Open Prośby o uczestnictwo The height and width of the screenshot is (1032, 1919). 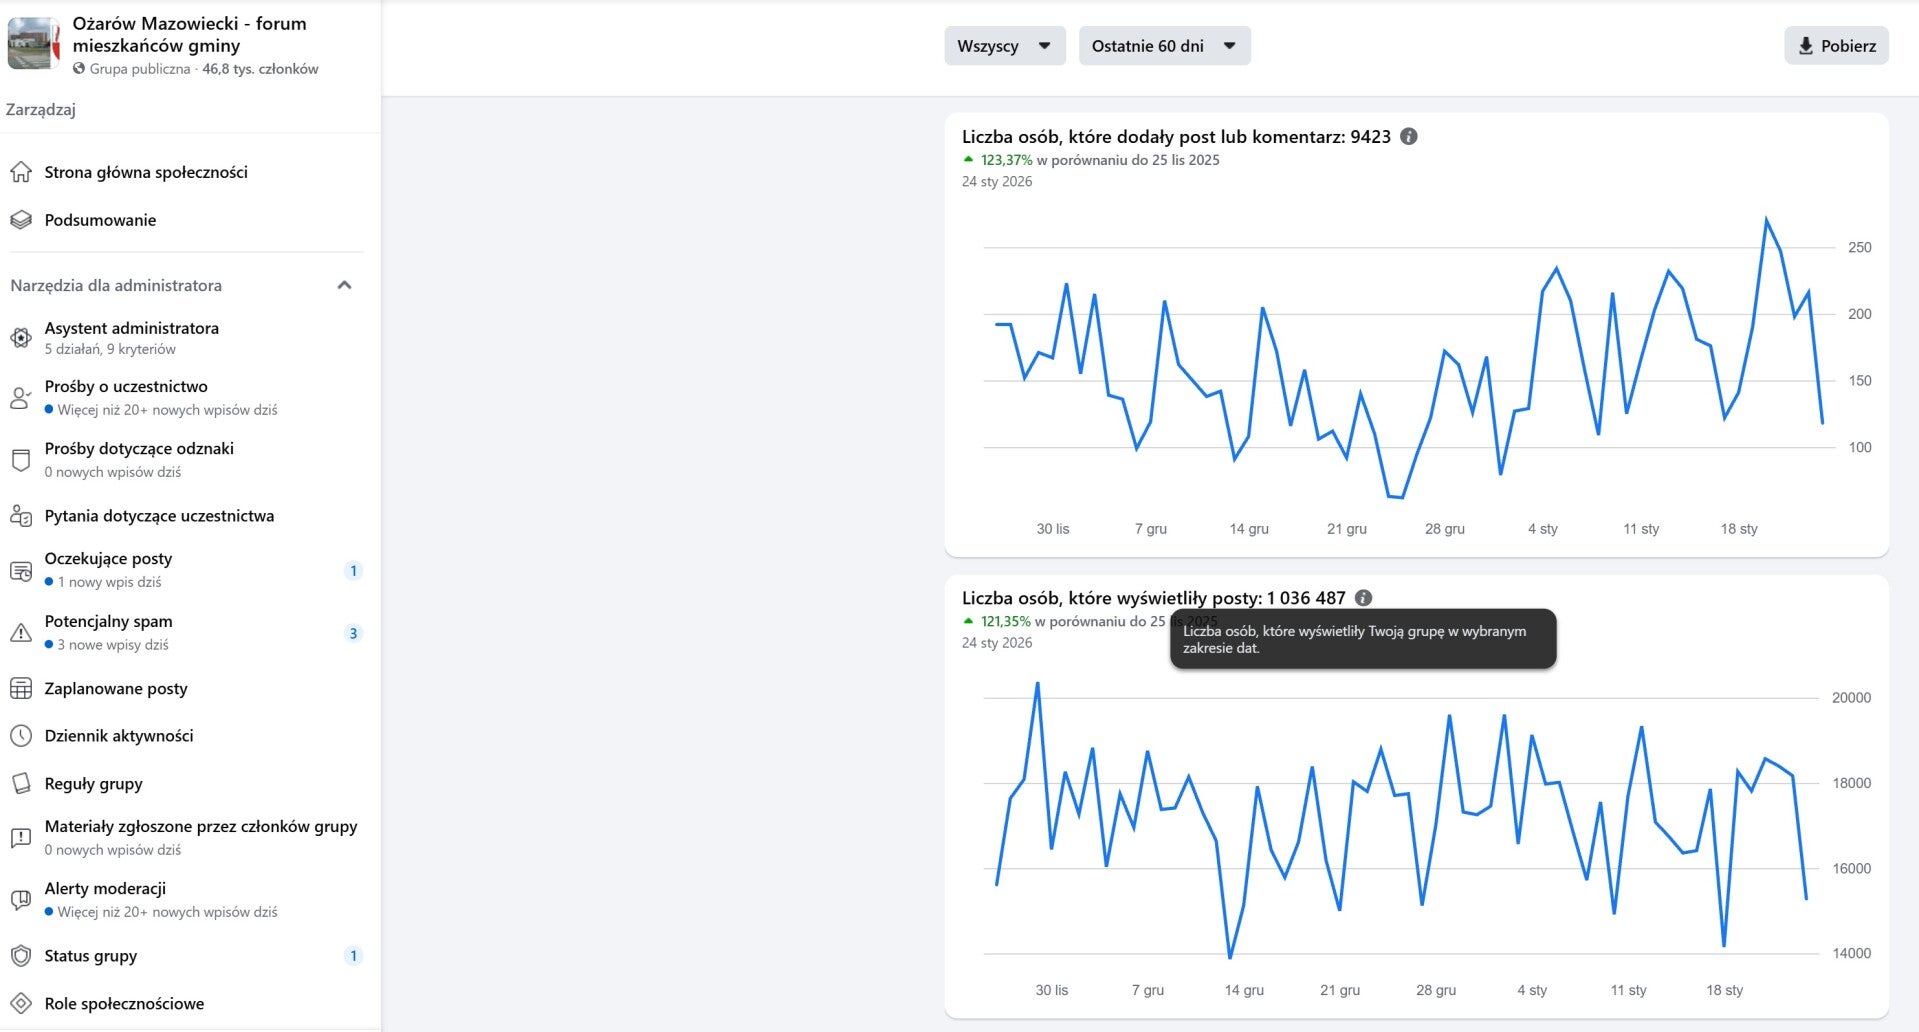click(x=126, y=387)
